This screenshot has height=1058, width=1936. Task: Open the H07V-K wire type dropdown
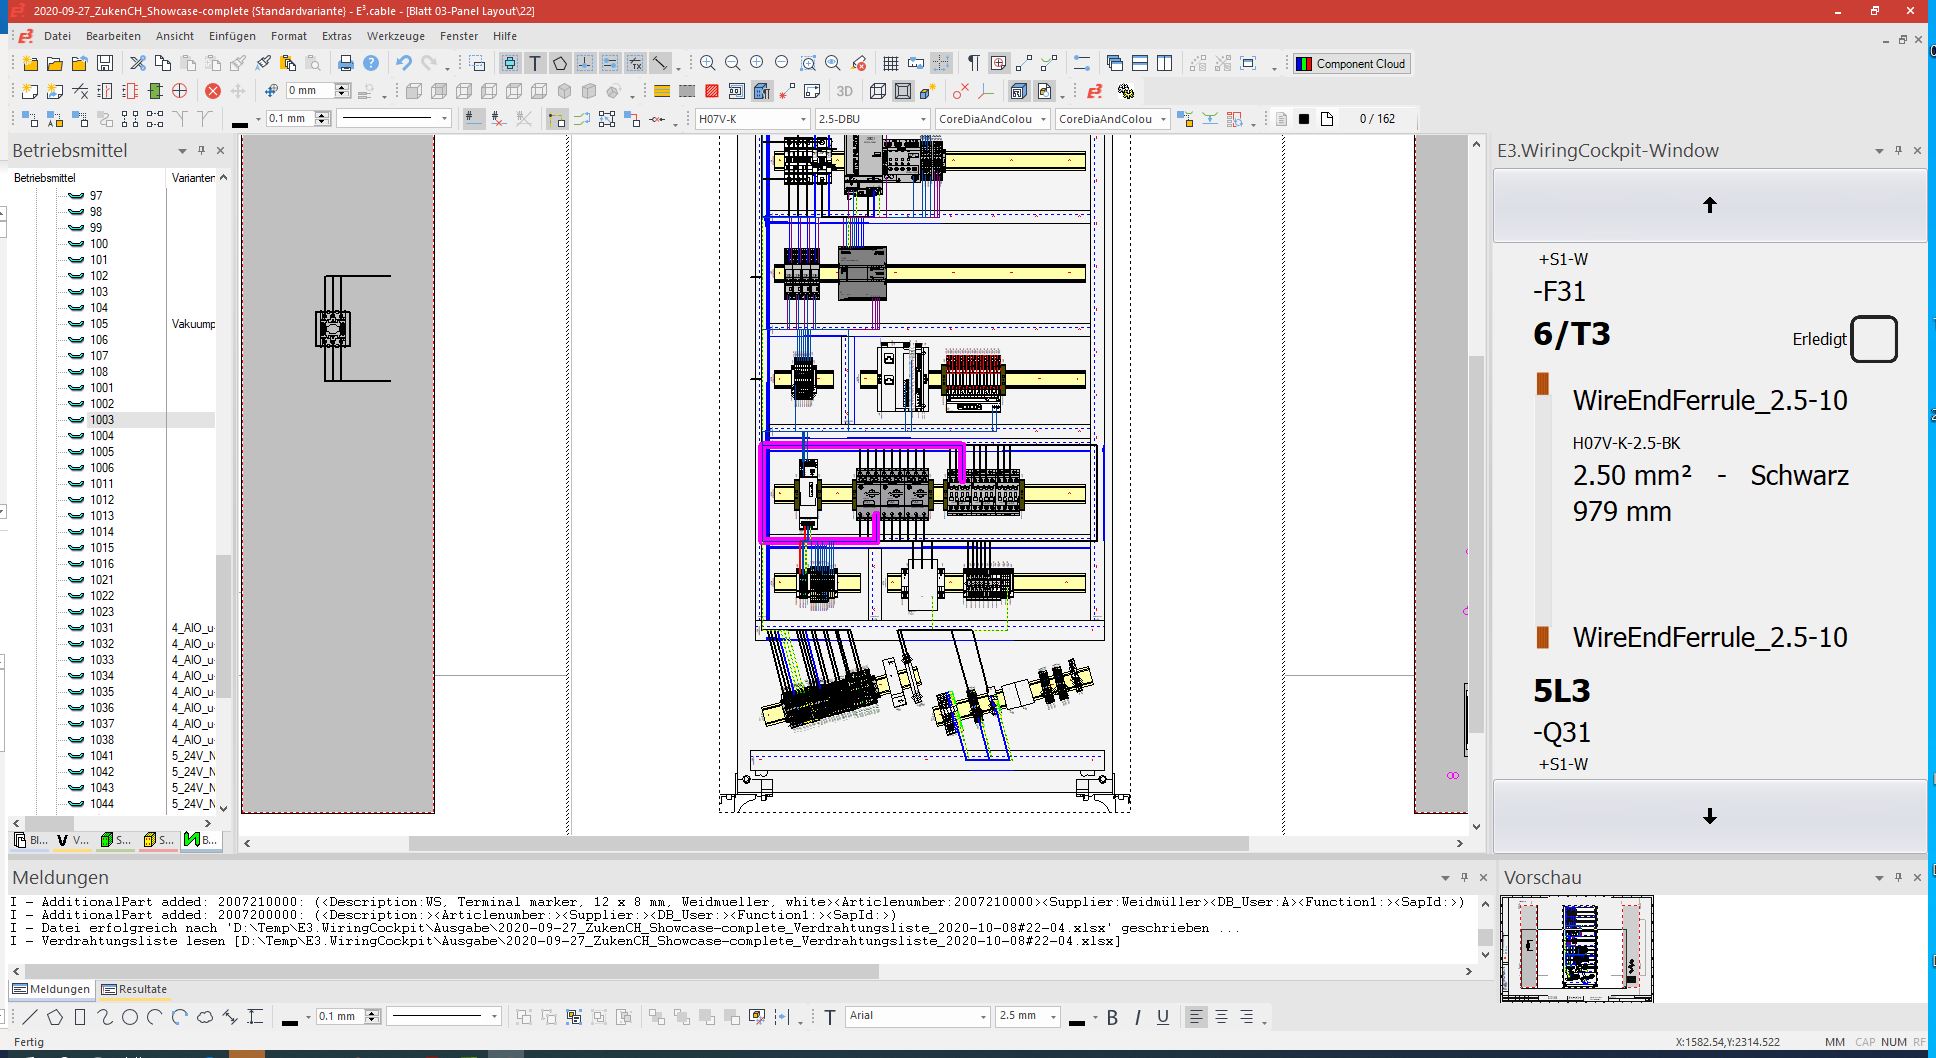click(x=802, y=119)
